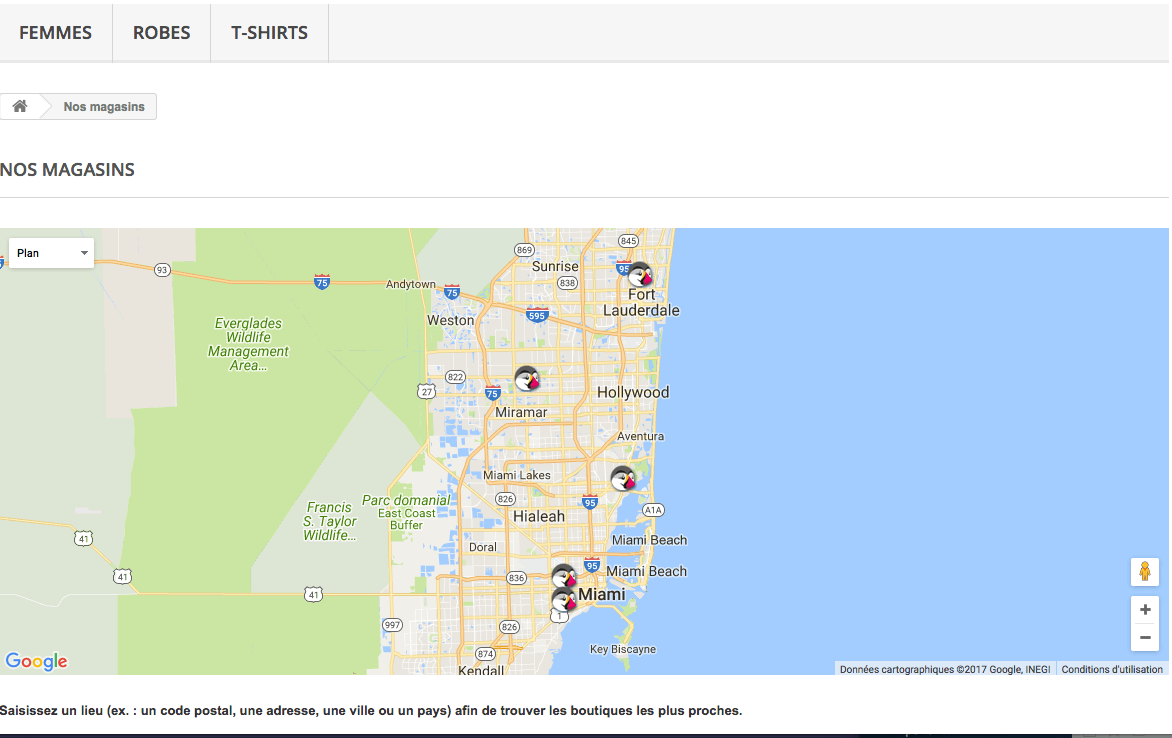Screen dimensions: 1172x738
Task: Open the ROBES category
Action: 161,33
